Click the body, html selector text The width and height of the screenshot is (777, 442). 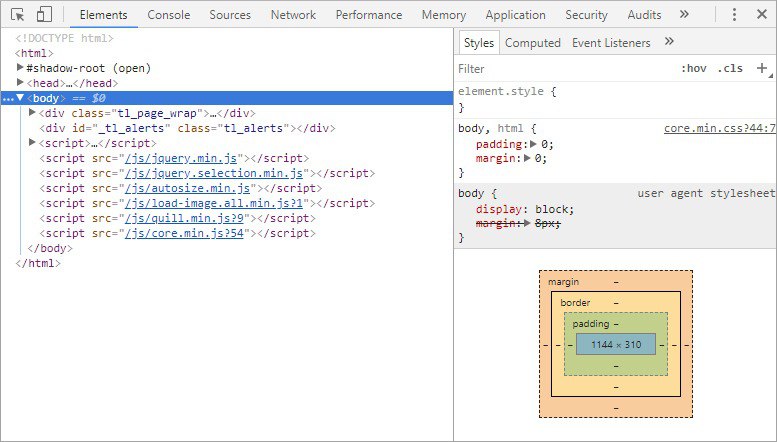[491, 128]
